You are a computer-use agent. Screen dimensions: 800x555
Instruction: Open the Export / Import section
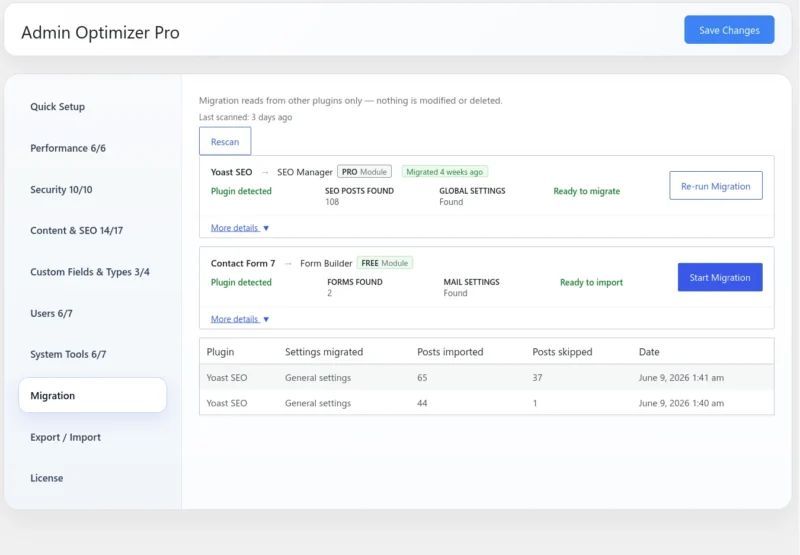(x=65, y=437)
